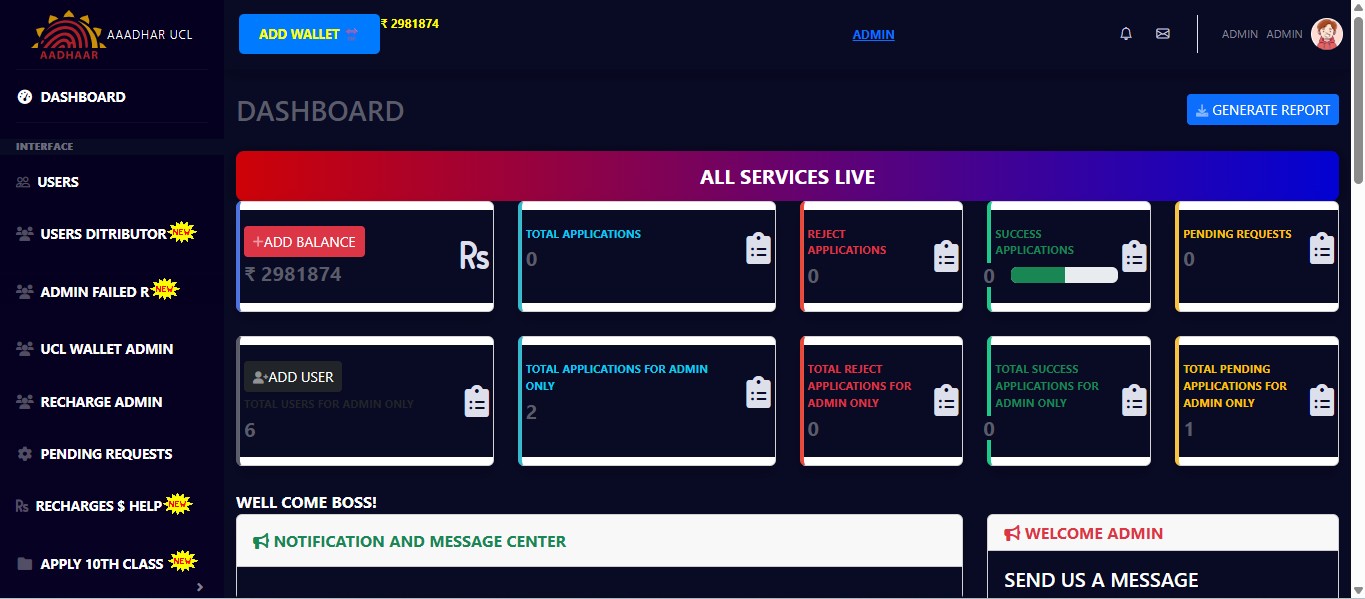Click the admin profile avatar picture
1365x599 pixels.
(x=1327, y=34)
